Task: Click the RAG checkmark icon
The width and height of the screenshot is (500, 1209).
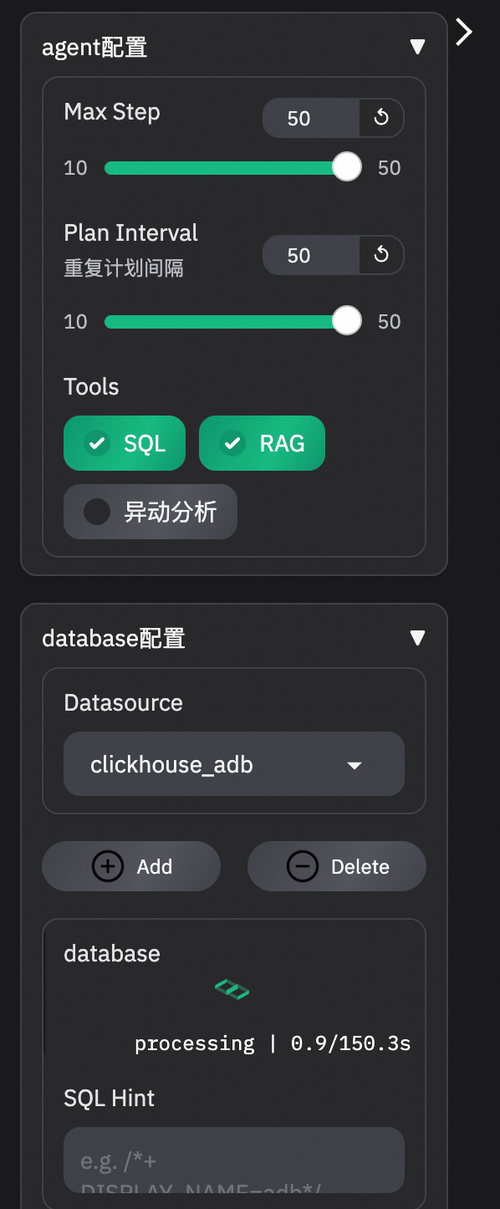Action: coord(233,443)
